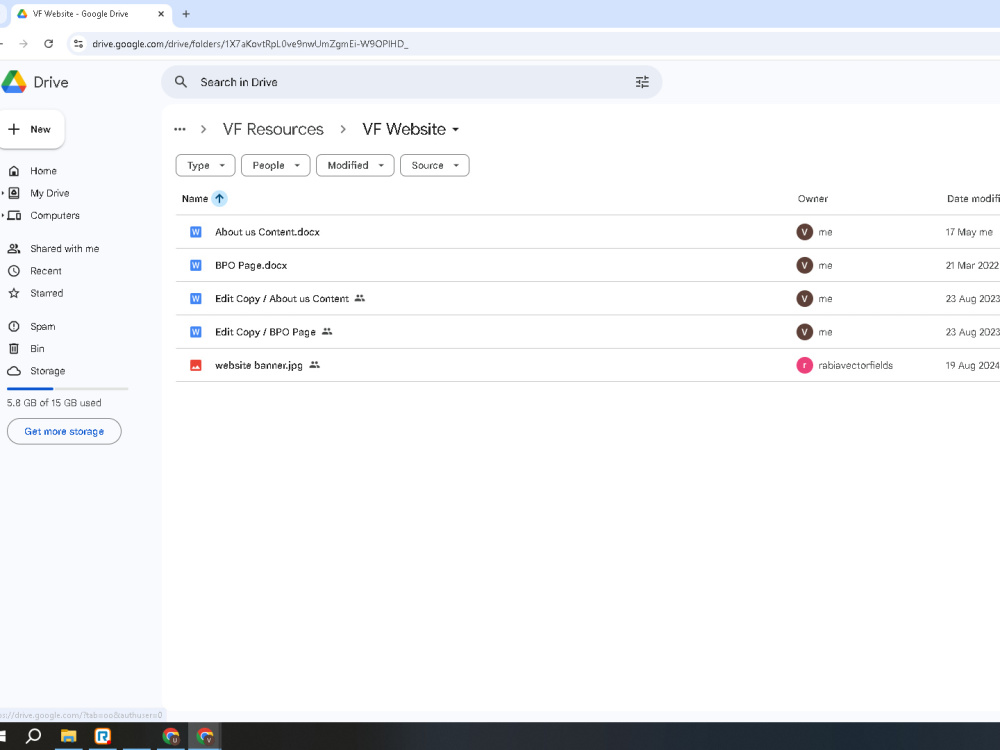Open advanced search filter options icon
Image resolution: width=1000 pixels, height=750 pixels.
[x=642, y=82]
